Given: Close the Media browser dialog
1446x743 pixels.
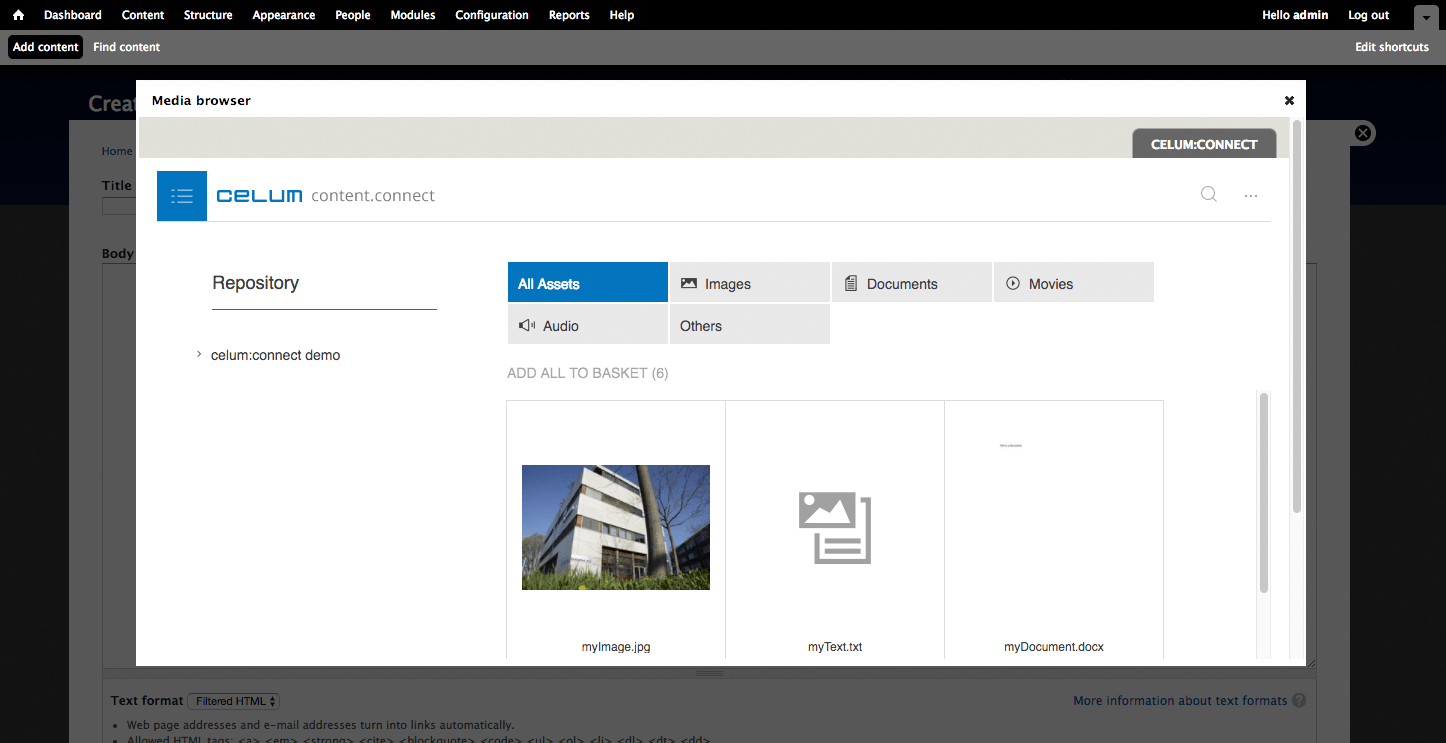Looking at the screenshot, I should pos(1289,100).
